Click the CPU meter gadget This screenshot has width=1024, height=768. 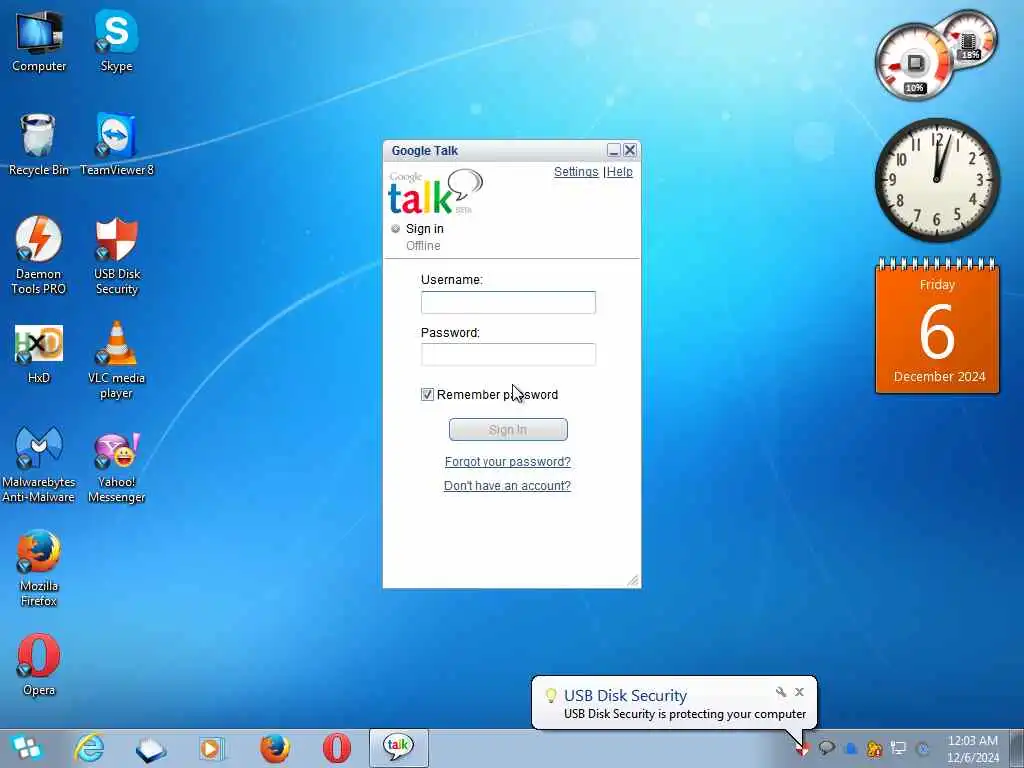tap(914, 63)
